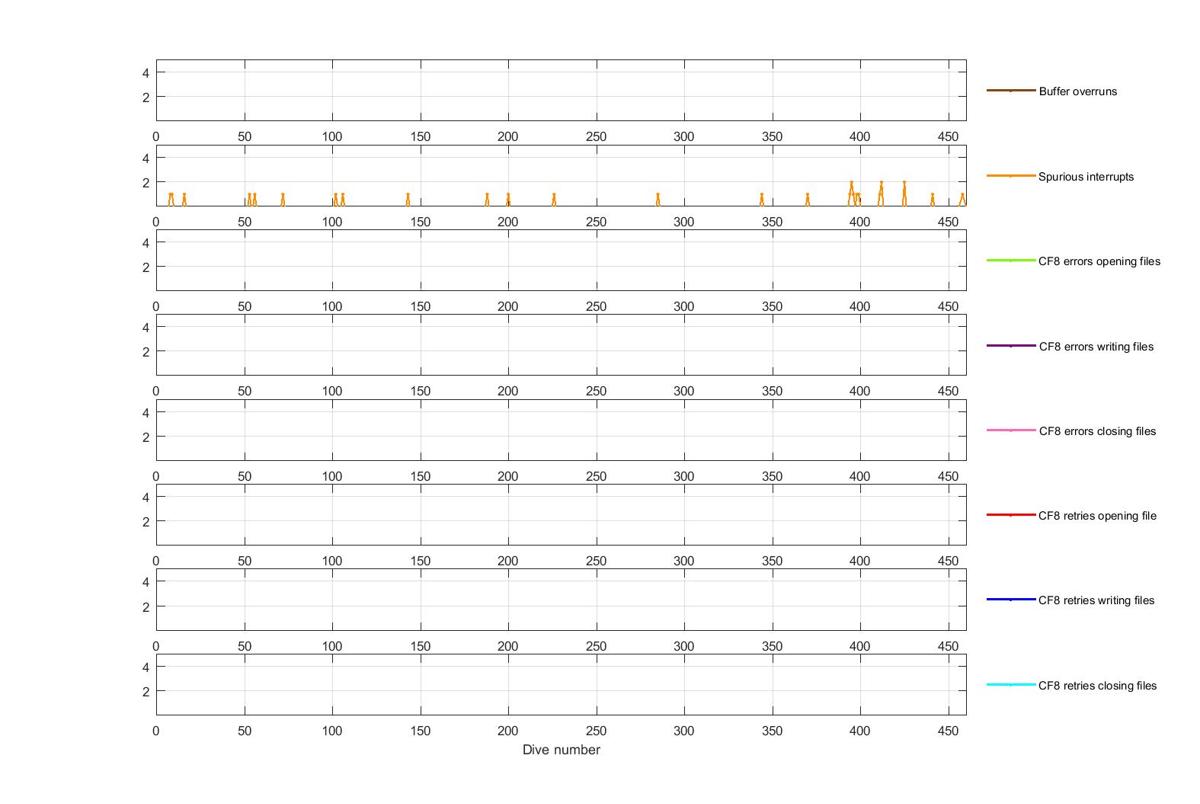This screenshot has height=804, width=1200.
Task: Select the red CF8 retries opening legend line
Action: 1010,516
